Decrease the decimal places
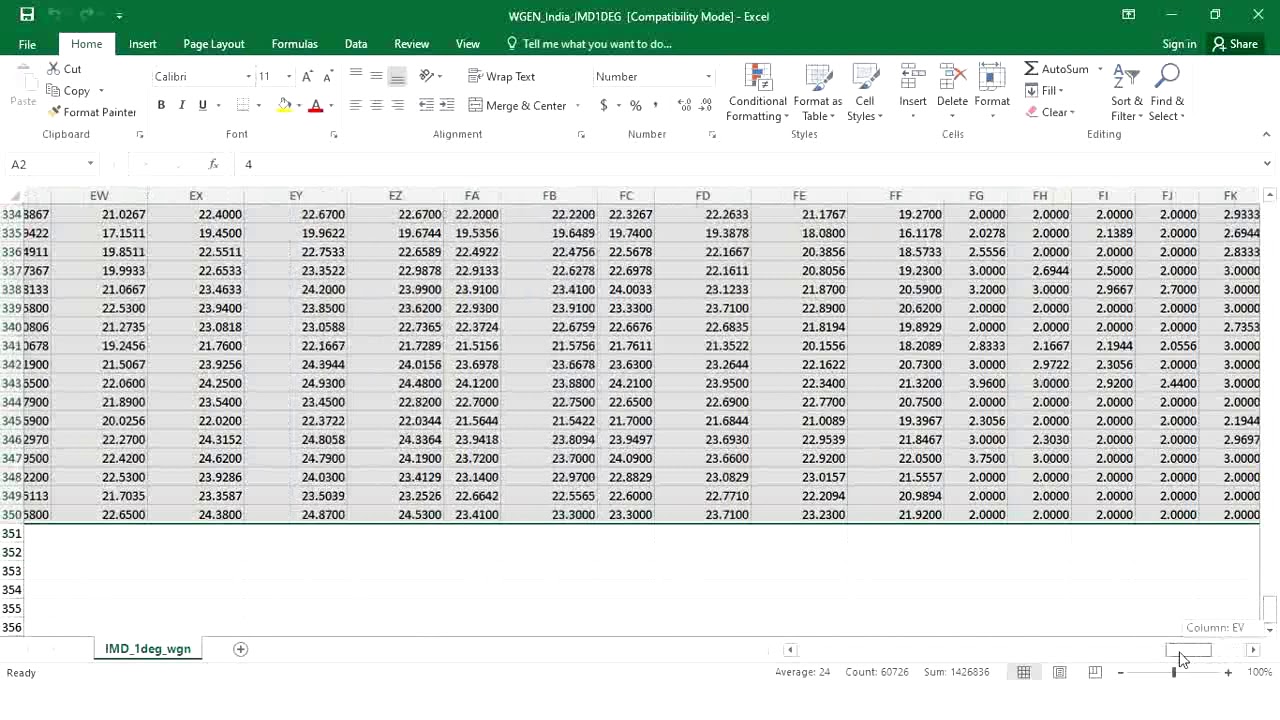Viewport: 1280px width, 720px height. [706, 105]
